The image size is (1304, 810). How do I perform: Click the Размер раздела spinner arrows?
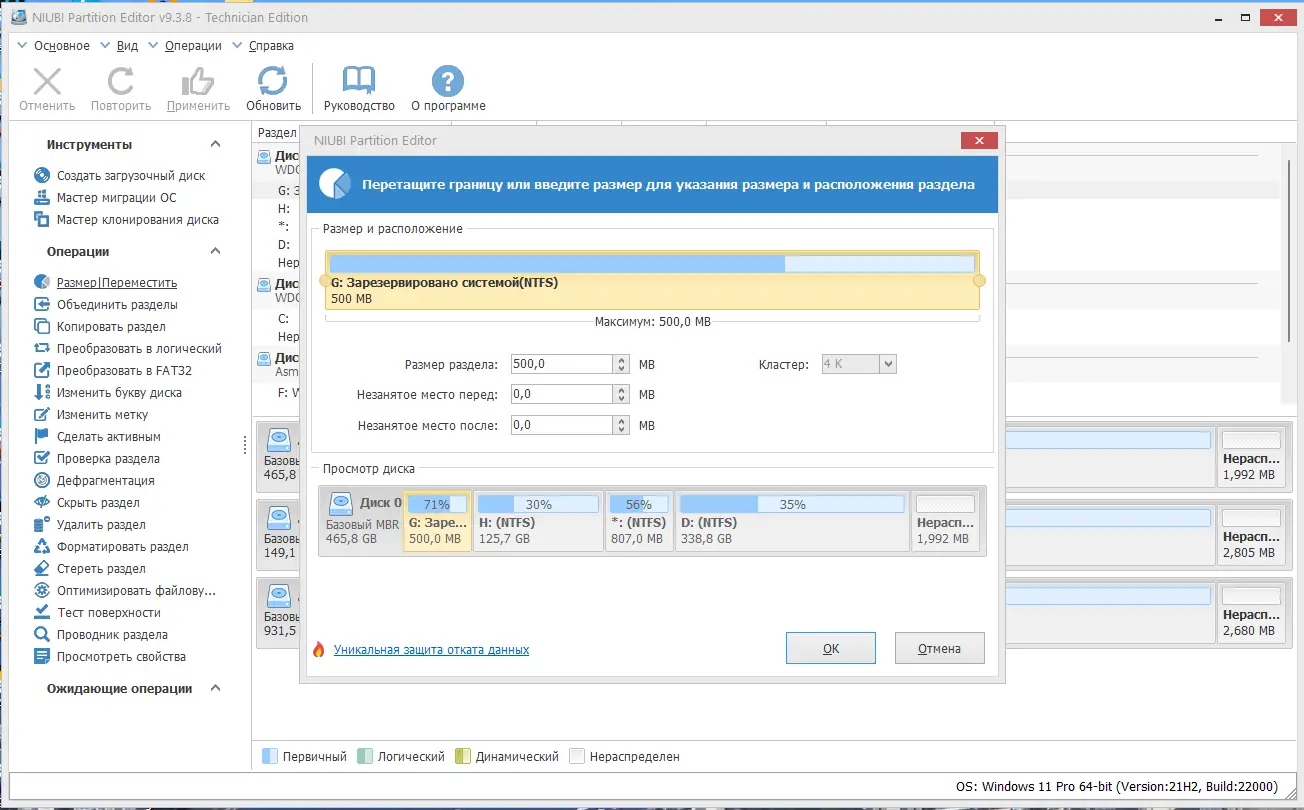pos(622,364)
